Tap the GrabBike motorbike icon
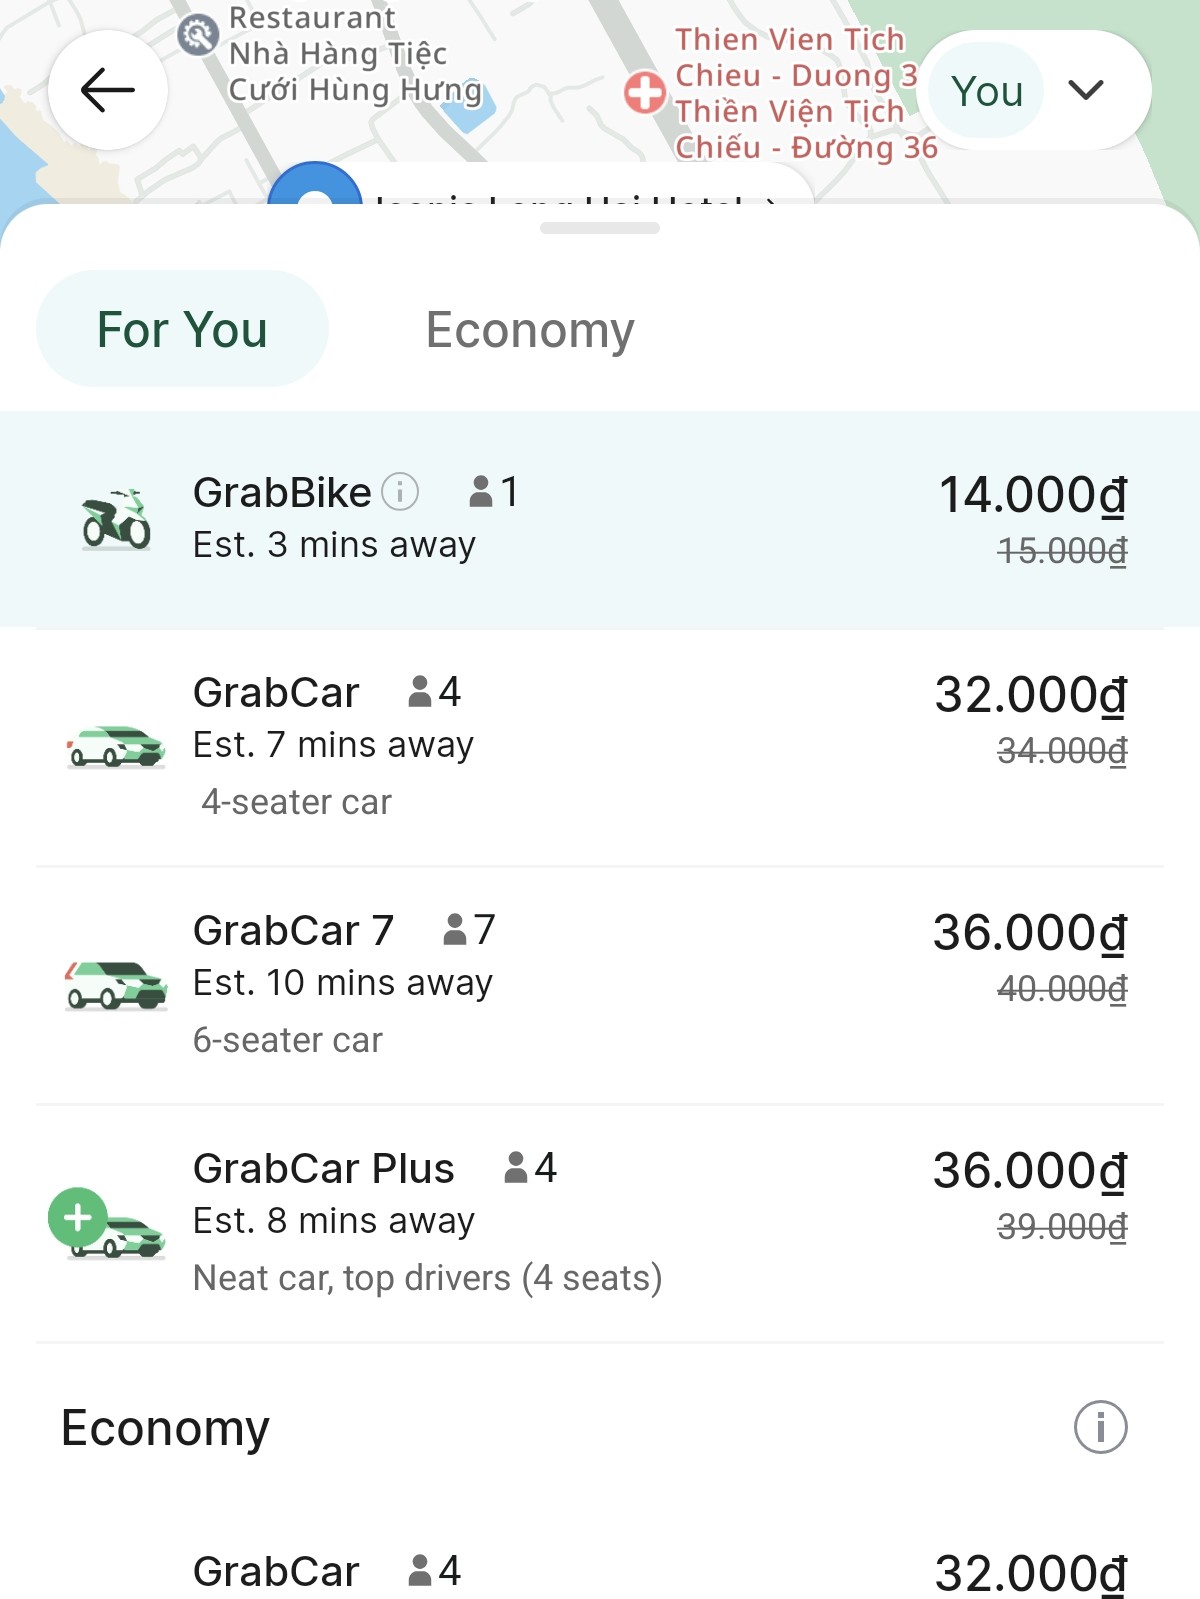1200x1599 pixels. [116, 519]
